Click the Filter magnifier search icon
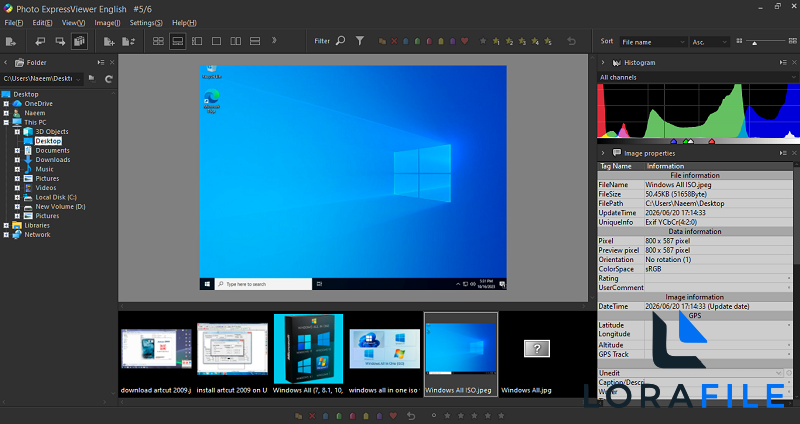 [x=341, y=40]
